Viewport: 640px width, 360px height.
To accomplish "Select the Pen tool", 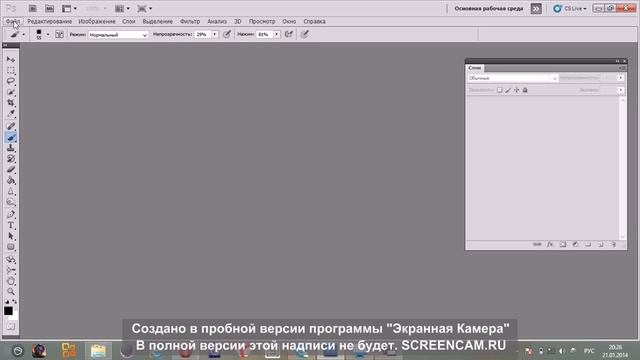I will (11, 215).
